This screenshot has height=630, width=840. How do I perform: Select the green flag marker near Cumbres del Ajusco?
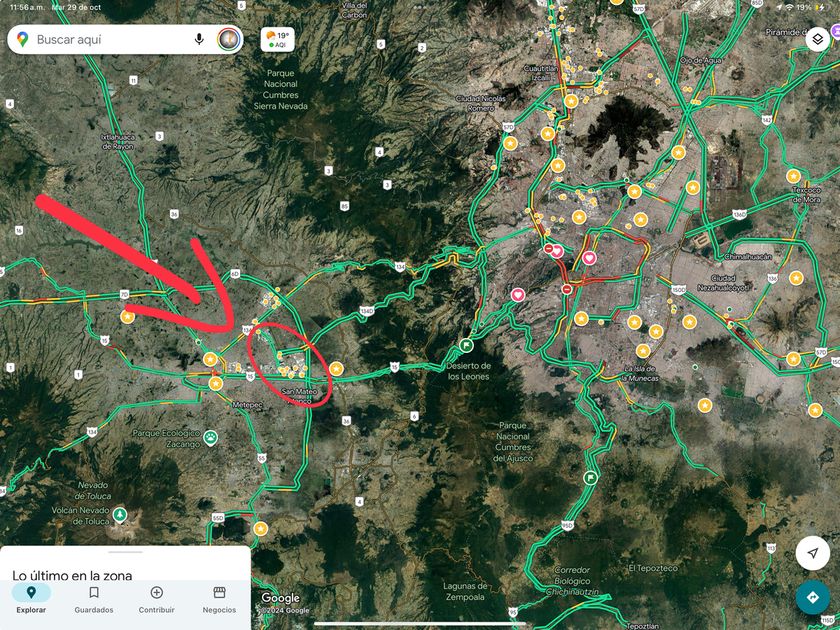pos(590,477)
